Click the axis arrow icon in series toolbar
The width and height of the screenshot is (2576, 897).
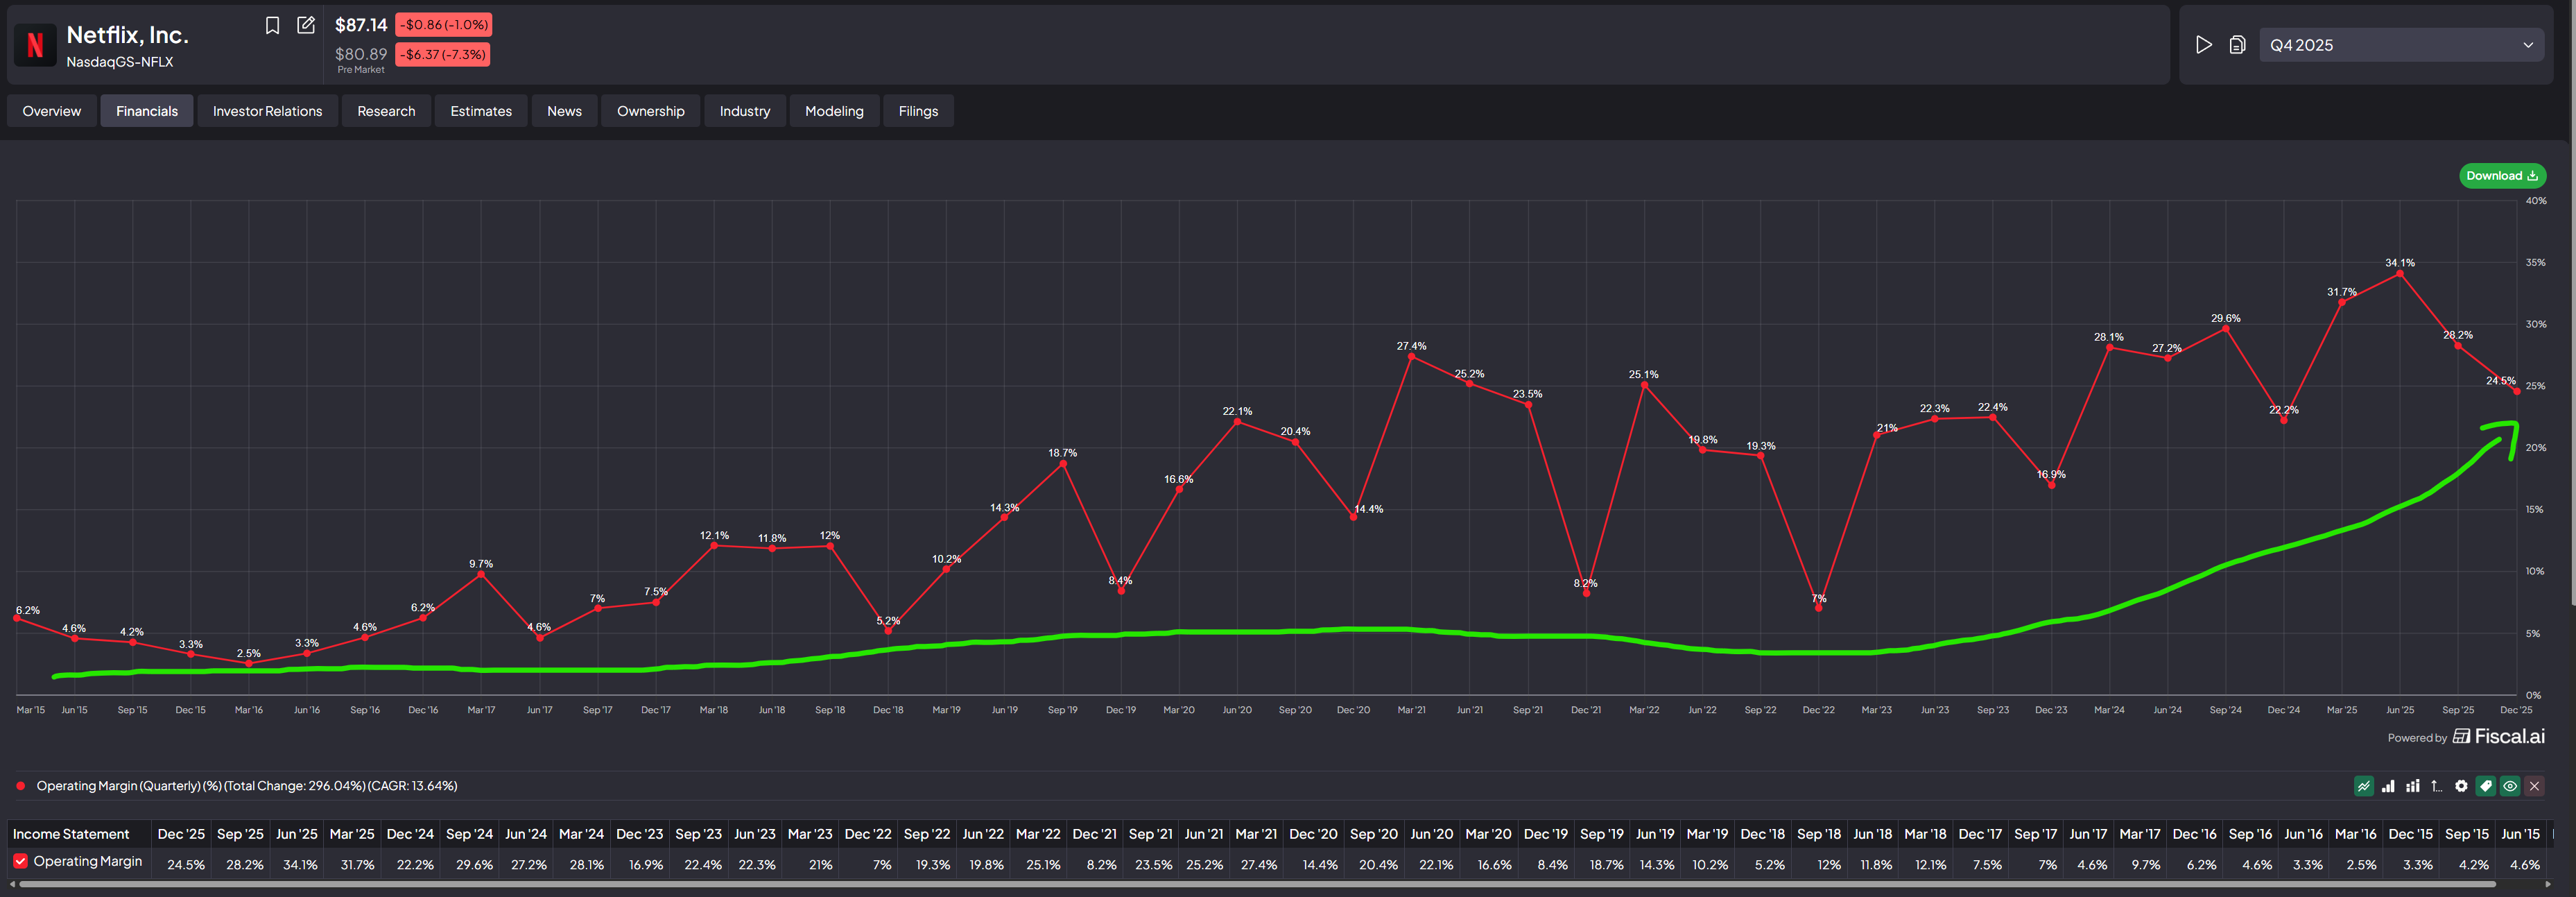coord(2437,786)
